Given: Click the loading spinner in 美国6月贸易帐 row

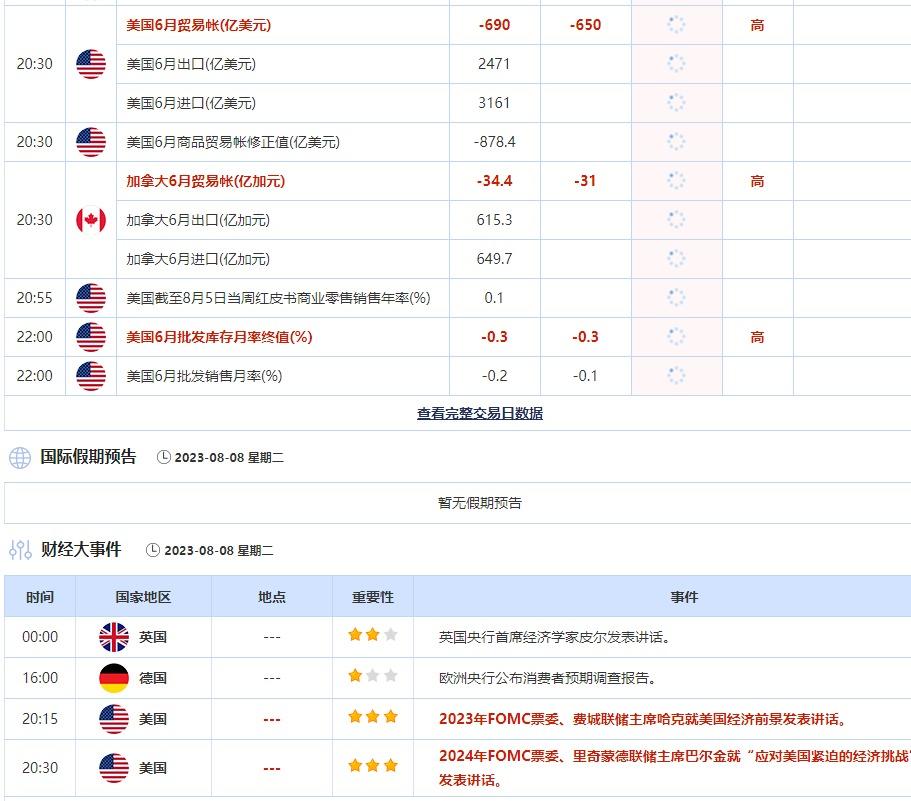Looking at the screenshot, I should [x=676, y=25].
